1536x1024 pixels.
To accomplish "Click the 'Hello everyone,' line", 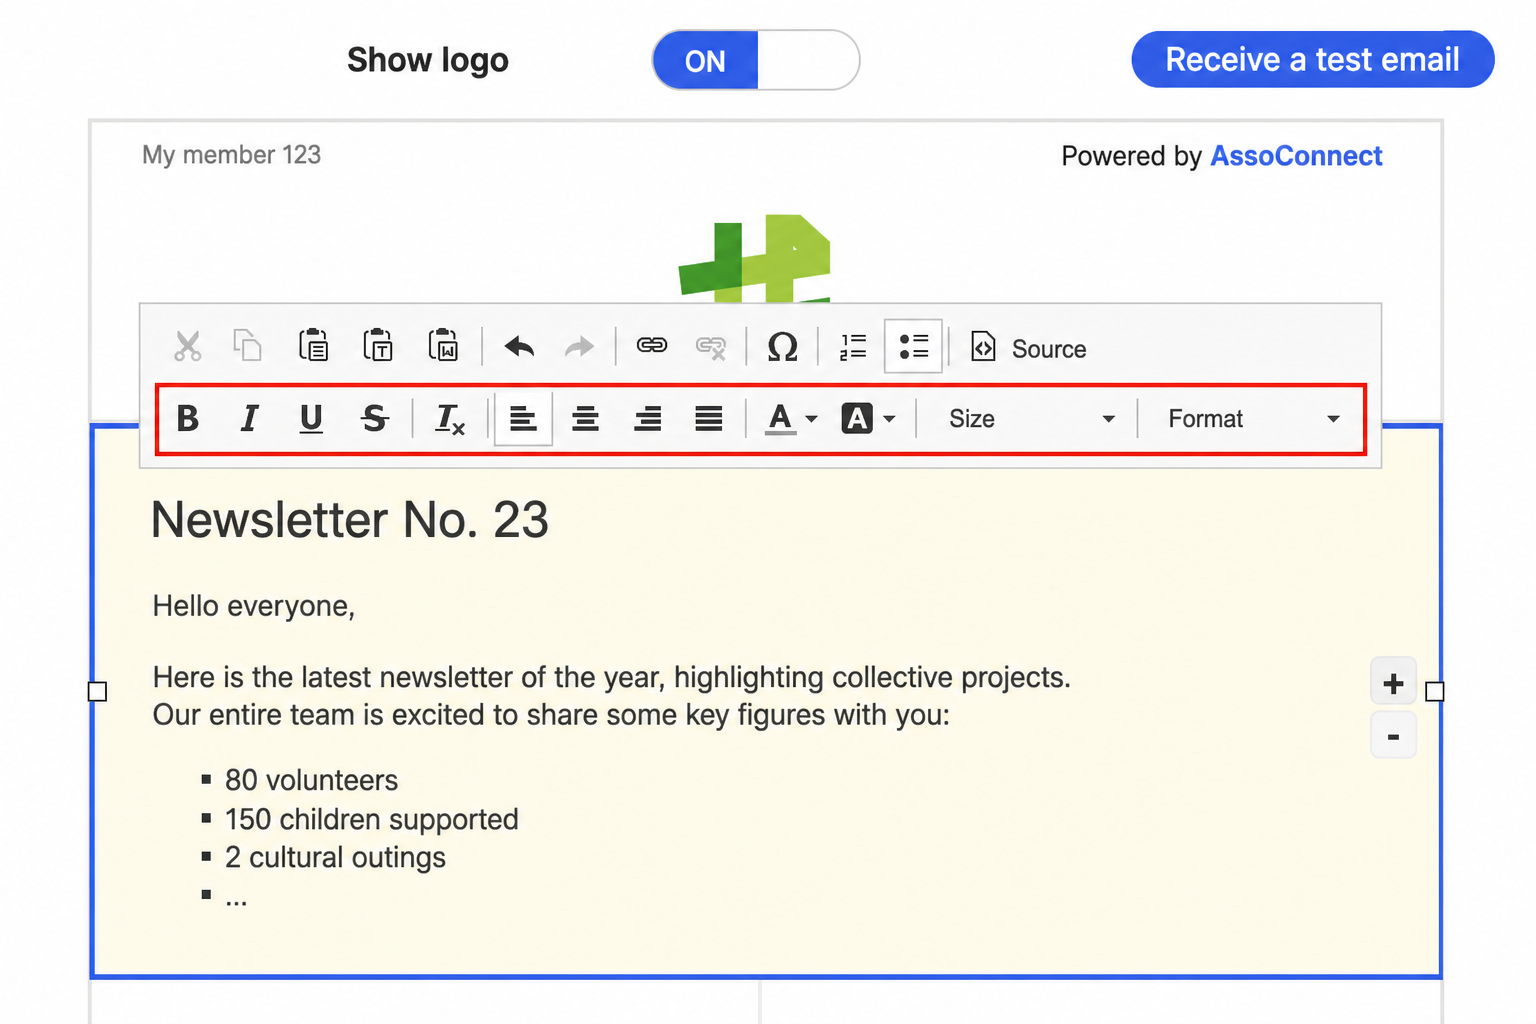I will coord(254,606).
